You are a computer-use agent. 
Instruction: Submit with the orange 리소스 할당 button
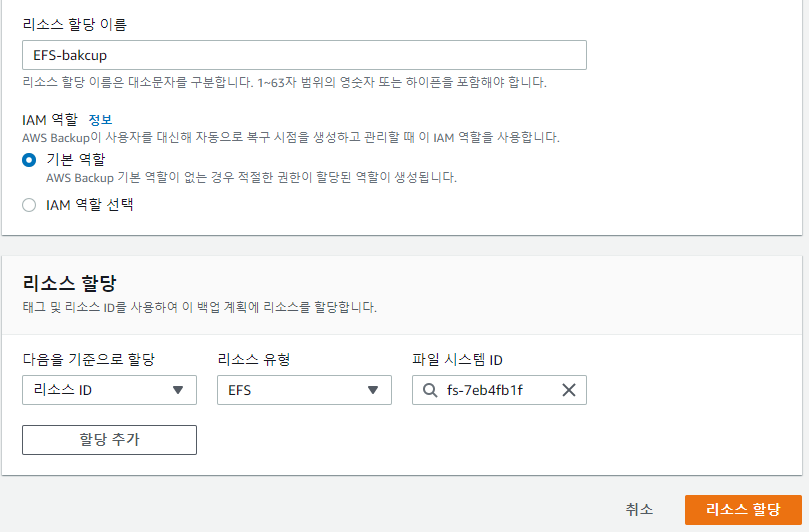743,509
